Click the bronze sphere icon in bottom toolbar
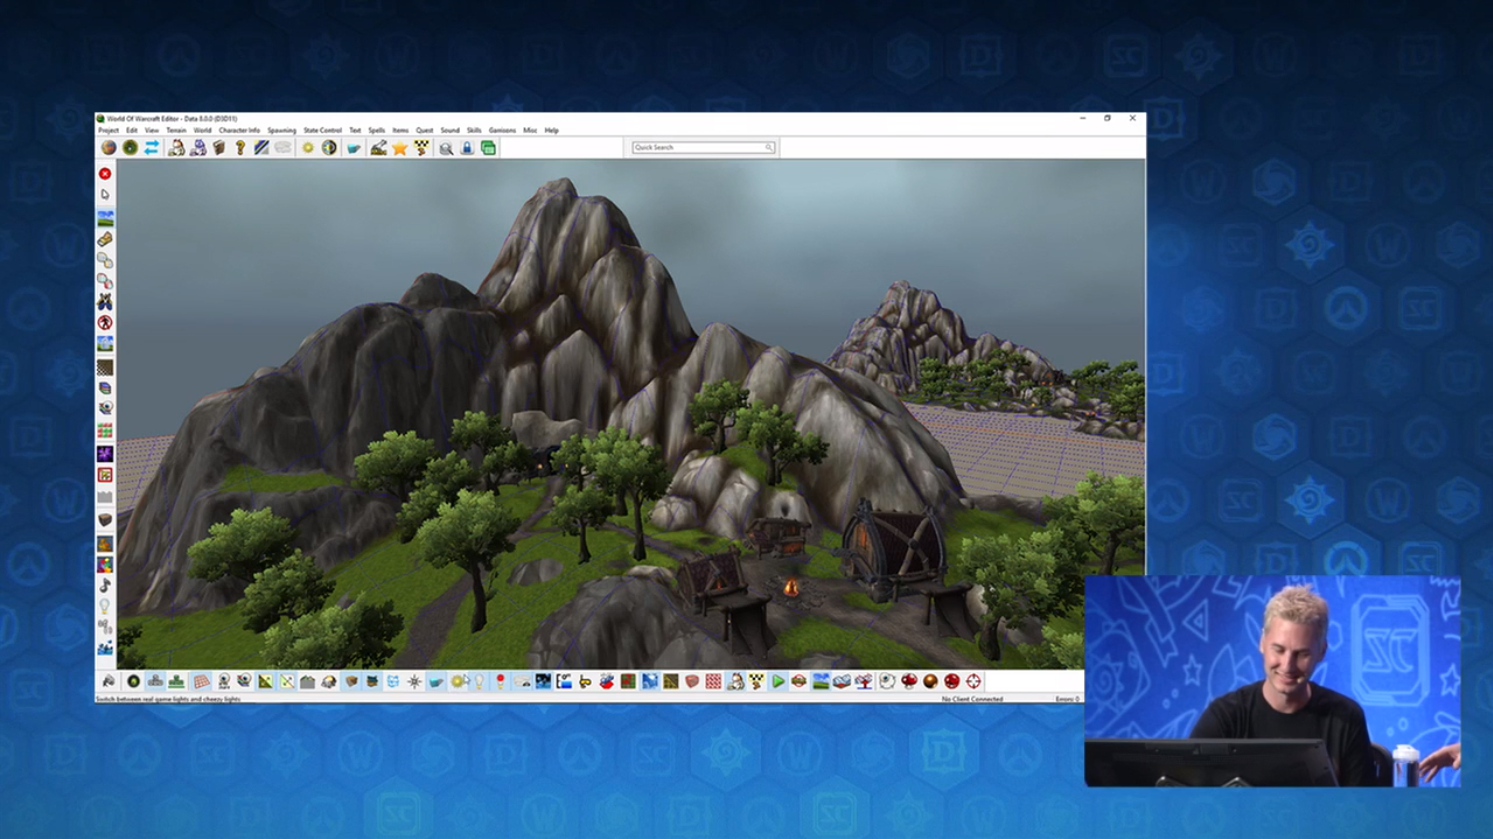Viewport: 1493px width, 839px height. point(930,682)
